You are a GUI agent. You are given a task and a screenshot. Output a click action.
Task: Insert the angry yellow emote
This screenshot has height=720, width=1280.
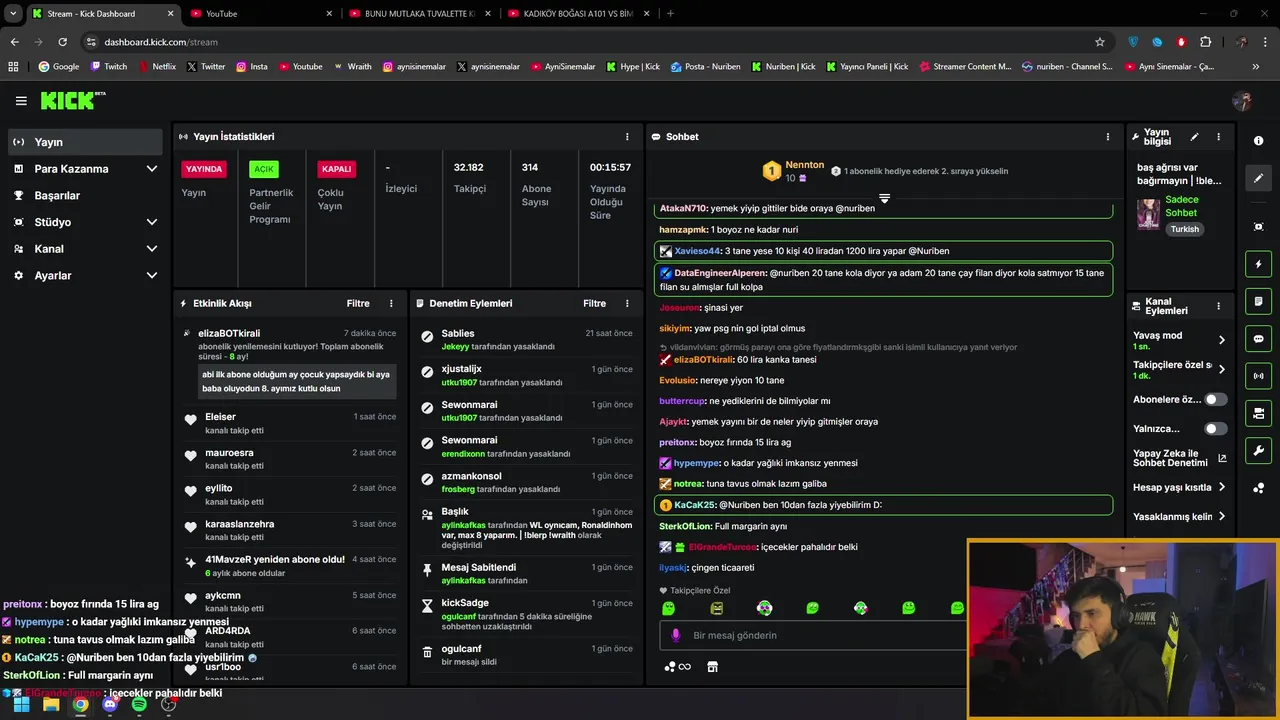tap(716, 608)
